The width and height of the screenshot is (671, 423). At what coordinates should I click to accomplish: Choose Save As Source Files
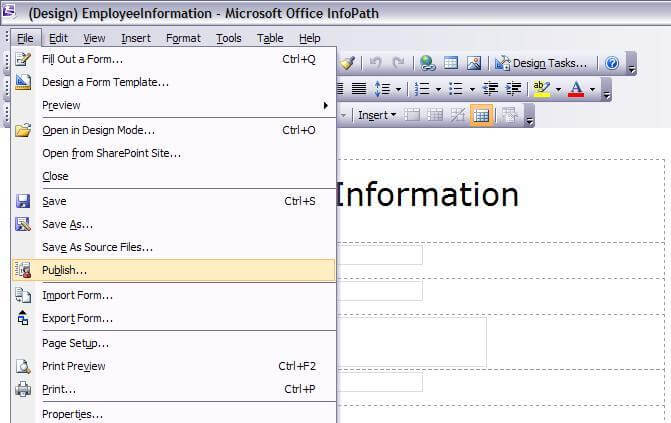tap(174, 247)
